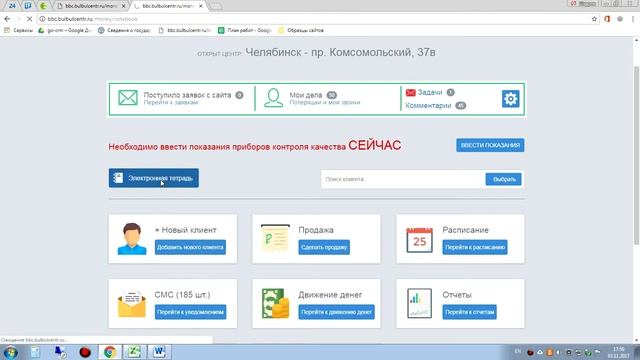
Task: Open Мои дела section link
Action: point(306,95)
